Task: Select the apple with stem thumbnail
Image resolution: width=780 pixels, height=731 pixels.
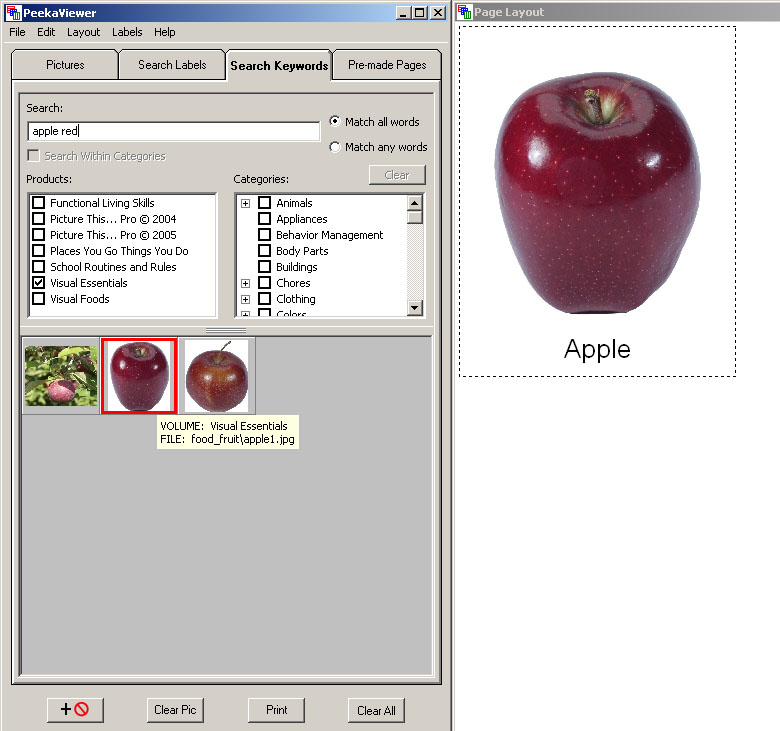Action: [x=217, y=376]
